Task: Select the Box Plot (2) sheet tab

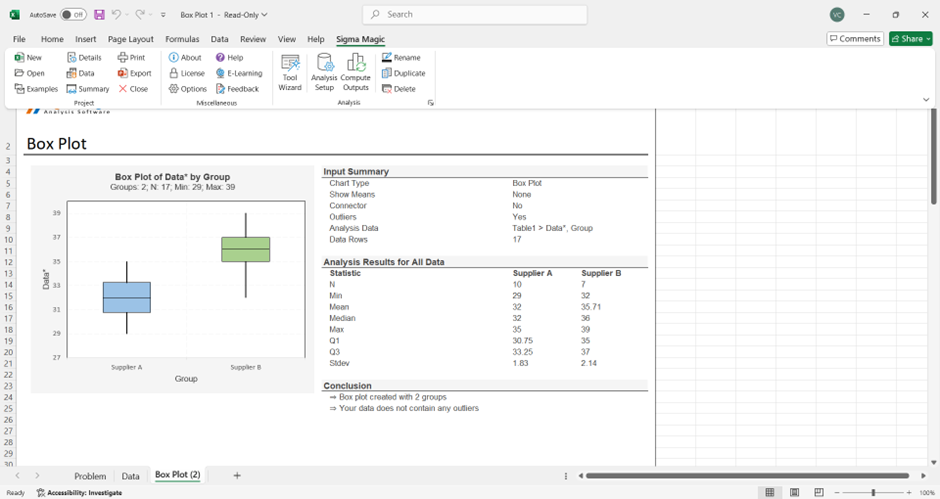Action: [177, 475]
